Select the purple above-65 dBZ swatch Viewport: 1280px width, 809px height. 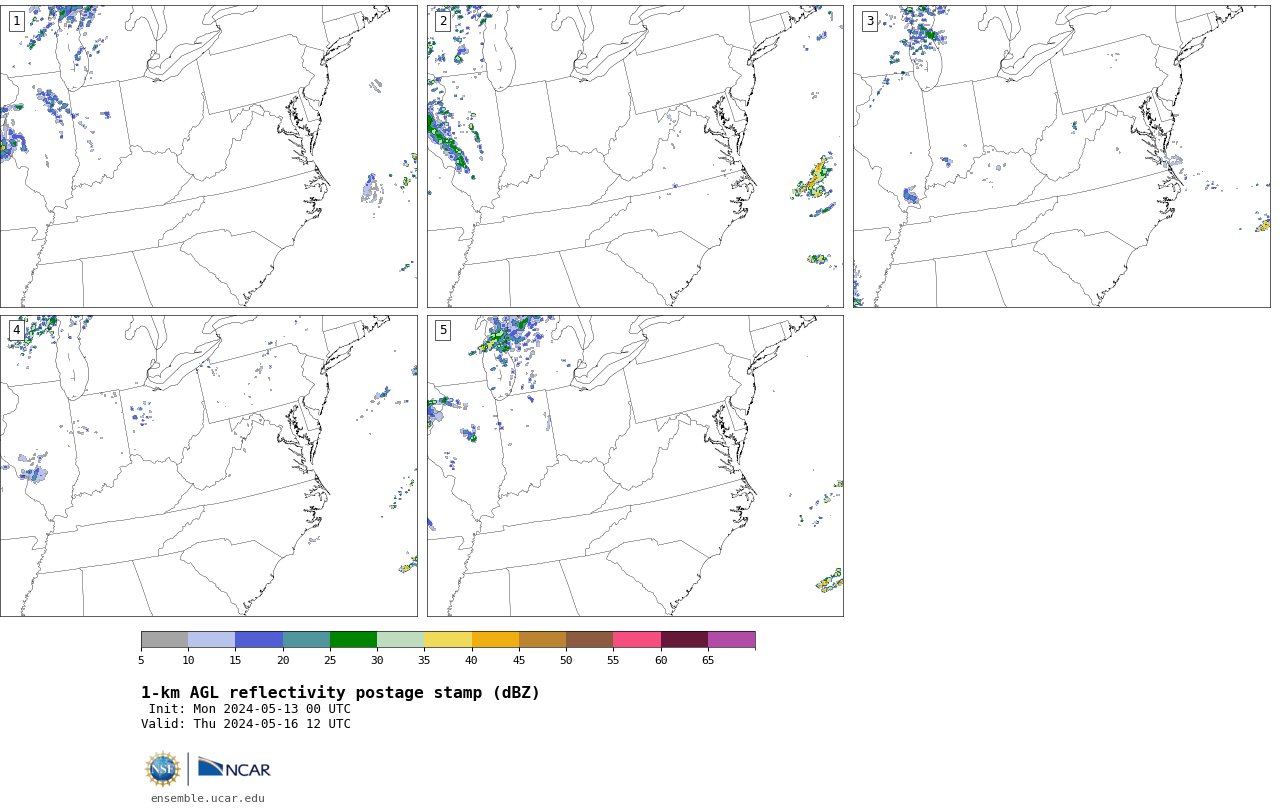pyautogui.click(x=732, y=640)
